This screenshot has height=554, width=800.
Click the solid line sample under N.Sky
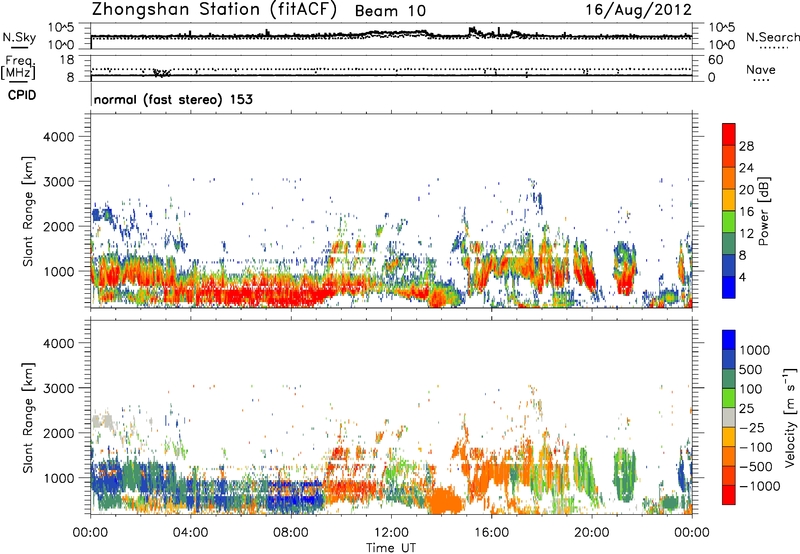(19, 47)
